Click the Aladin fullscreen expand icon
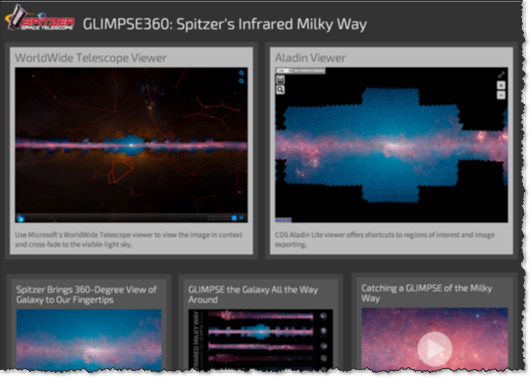530x377 pixels. 501,74
